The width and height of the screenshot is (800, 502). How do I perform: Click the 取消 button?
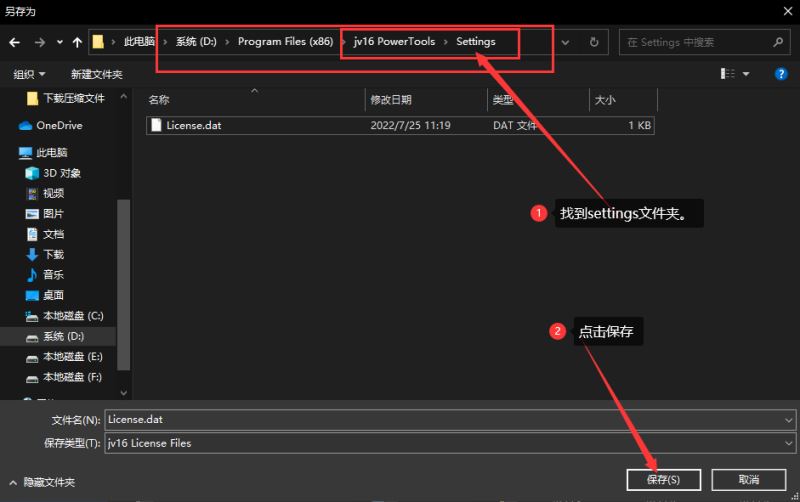pos(748,480)
